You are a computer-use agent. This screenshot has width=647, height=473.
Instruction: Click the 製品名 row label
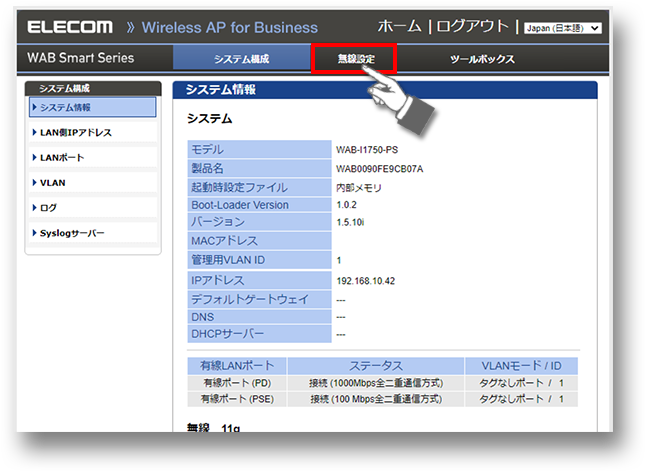[260, 168]
